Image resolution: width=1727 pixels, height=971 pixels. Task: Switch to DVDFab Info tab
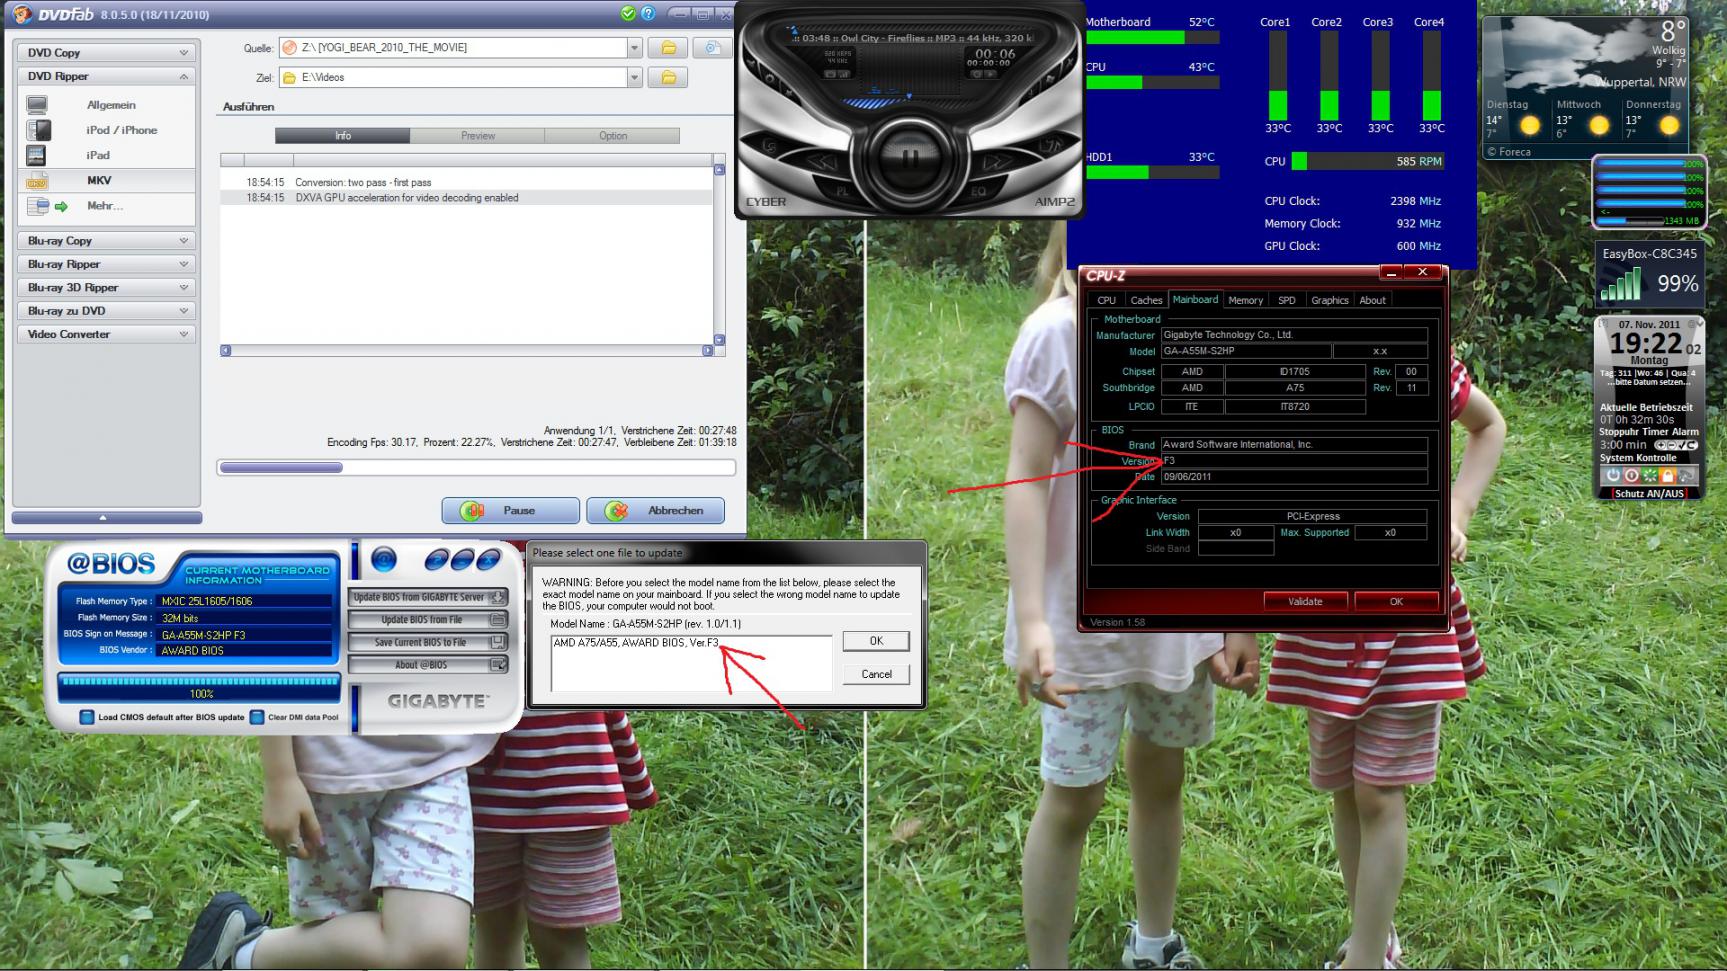point(343,136)
